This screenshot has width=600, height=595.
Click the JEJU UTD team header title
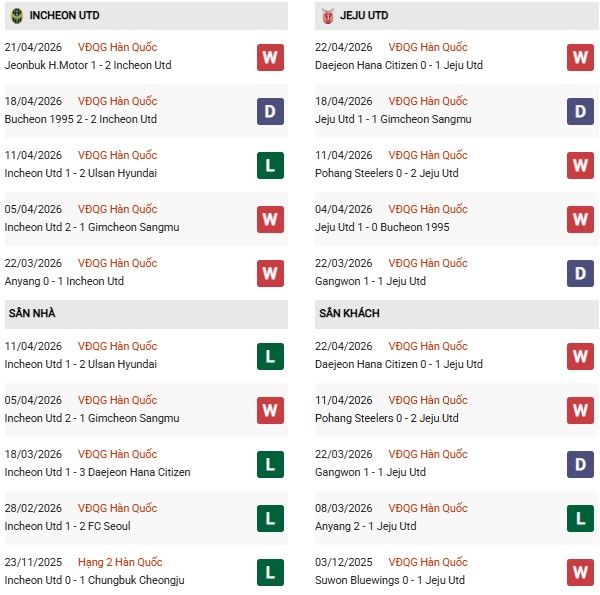pyautogui.click(x=366, y=16)
